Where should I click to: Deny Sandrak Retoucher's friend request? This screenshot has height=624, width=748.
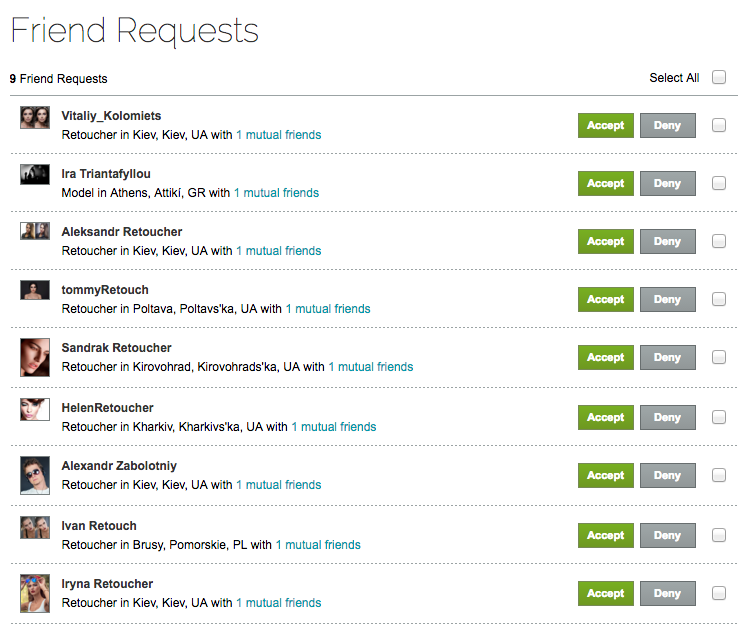(x=667, y=358)
